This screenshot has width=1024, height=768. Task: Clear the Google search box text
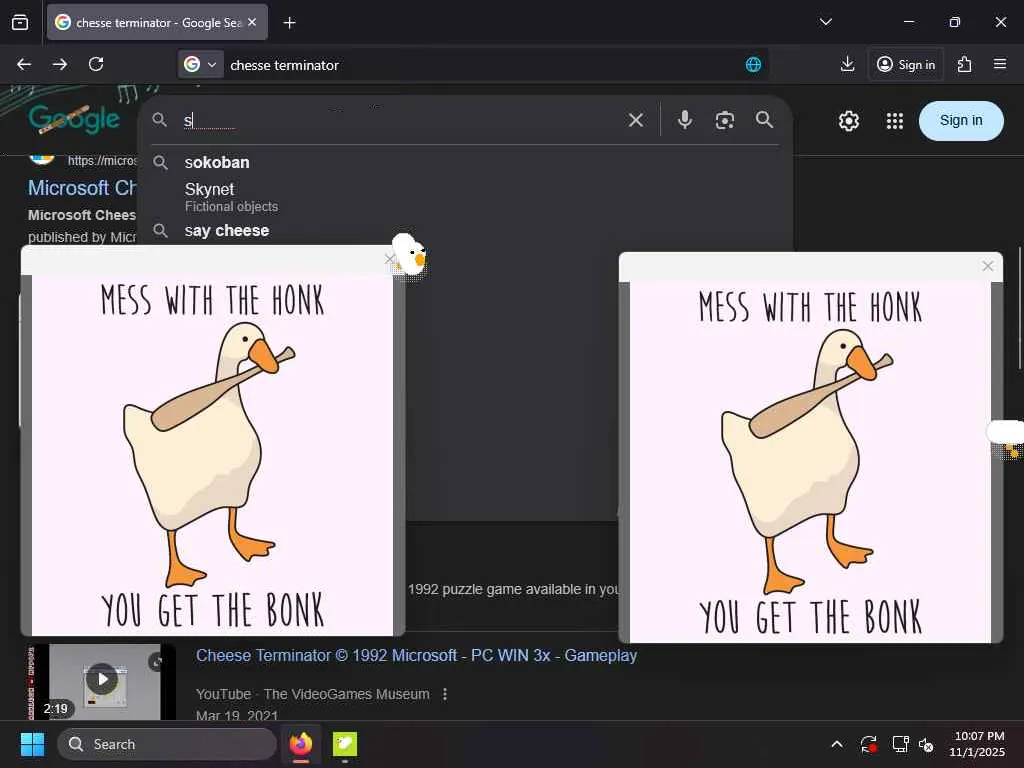pyautogui.click(x=635, y=120)
